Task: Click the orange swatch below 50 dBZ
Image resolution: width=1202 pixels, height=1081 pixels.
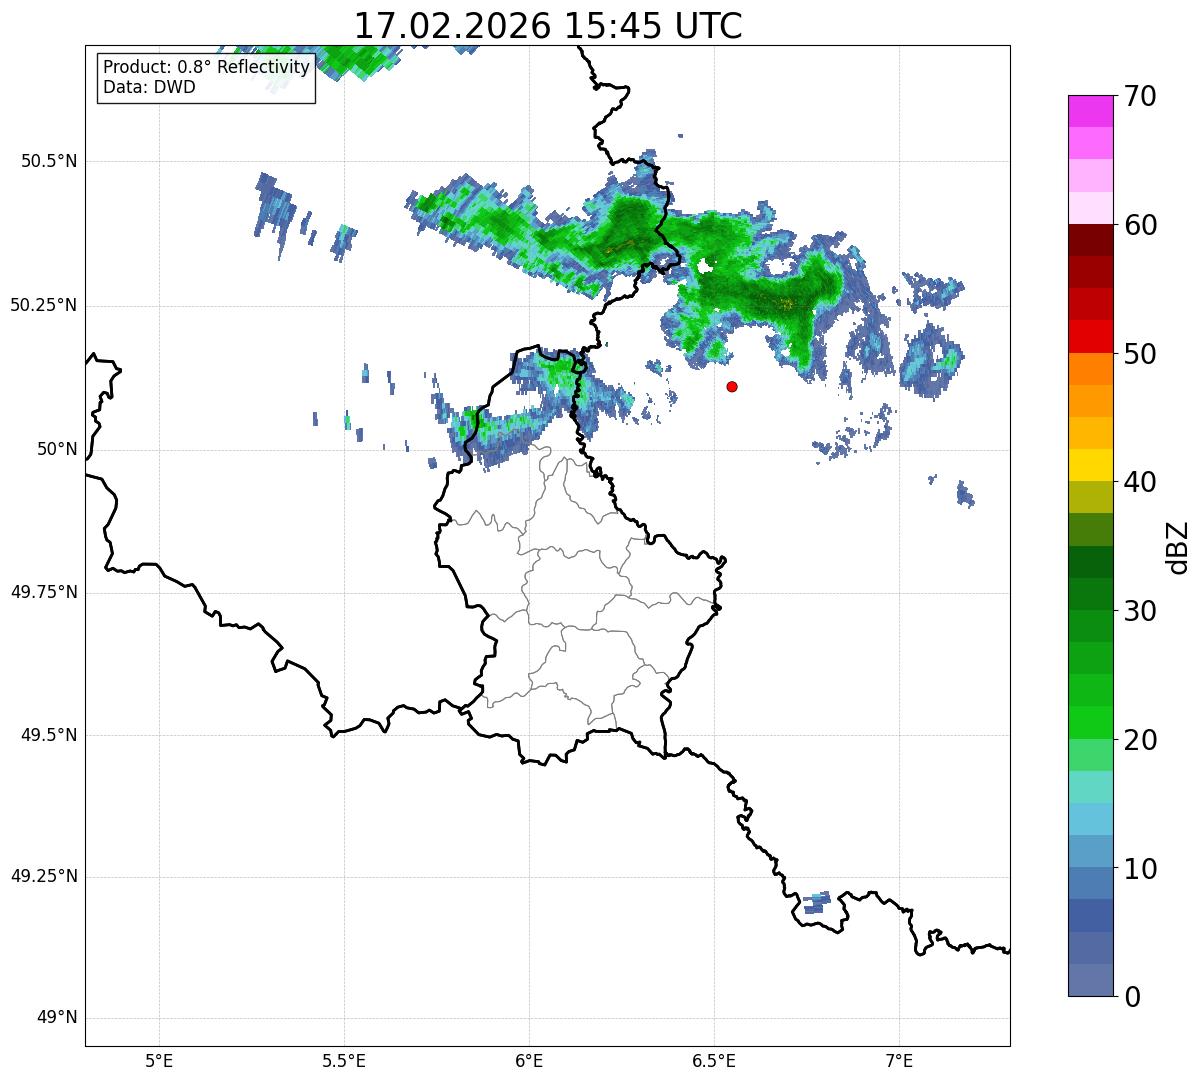Action: point(1091,369)
